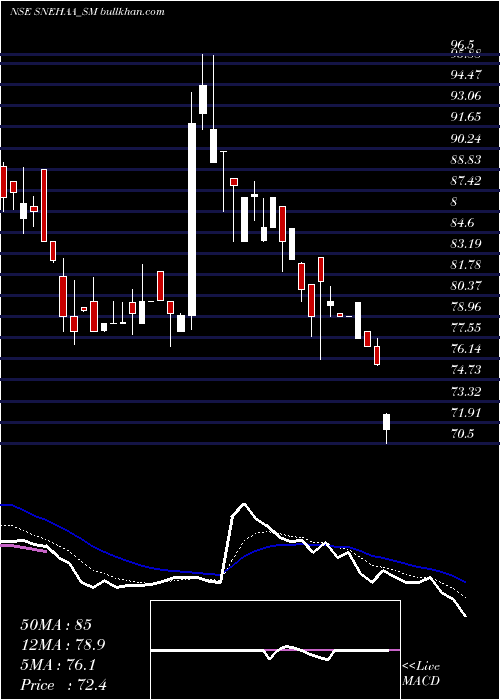Select the 71.91 price axis label
This screenshot has width=500, height=700.
point(466,412)
